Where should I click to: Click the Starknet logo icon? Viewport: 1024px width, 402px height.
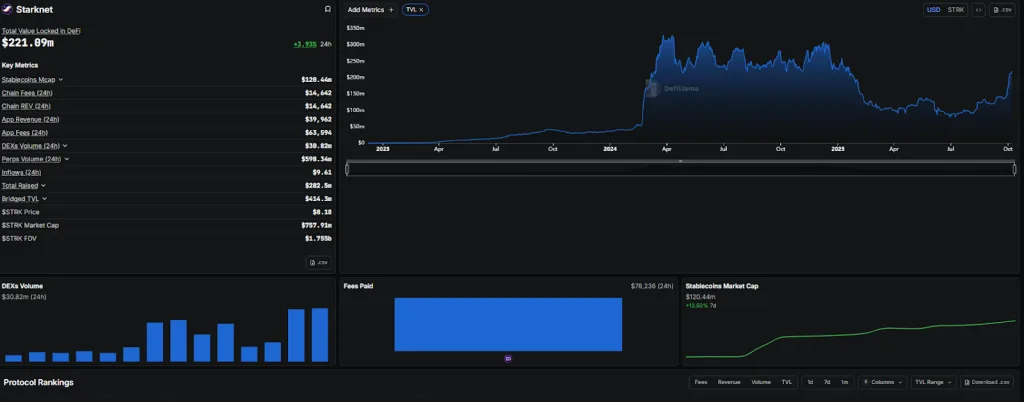(x=8, y=9)
